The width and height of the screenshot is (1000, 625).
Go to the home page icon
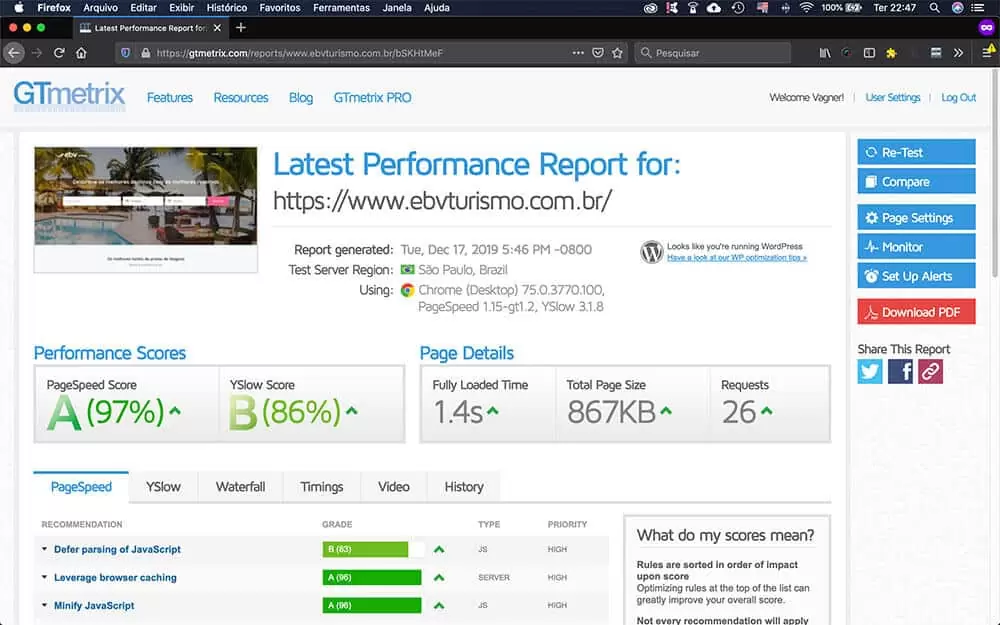click(x=81, y=53)
